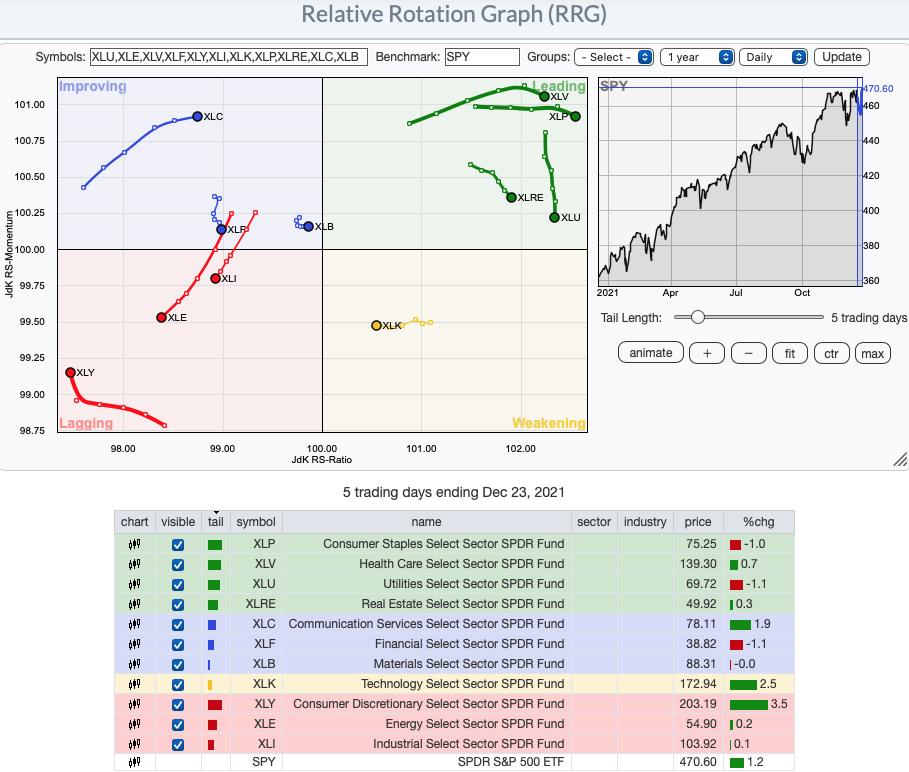Zoom in with the plus button
The width and height of the screenshot is (909, 772).
click(707, 353)
